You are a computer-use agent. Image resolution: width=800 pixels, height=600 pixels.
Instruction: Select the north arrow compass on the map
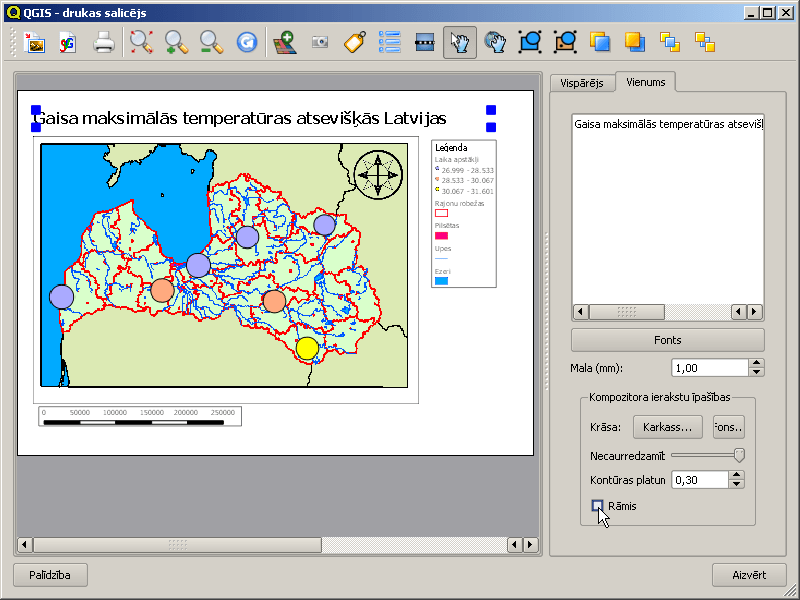click(x=378, y=174)
